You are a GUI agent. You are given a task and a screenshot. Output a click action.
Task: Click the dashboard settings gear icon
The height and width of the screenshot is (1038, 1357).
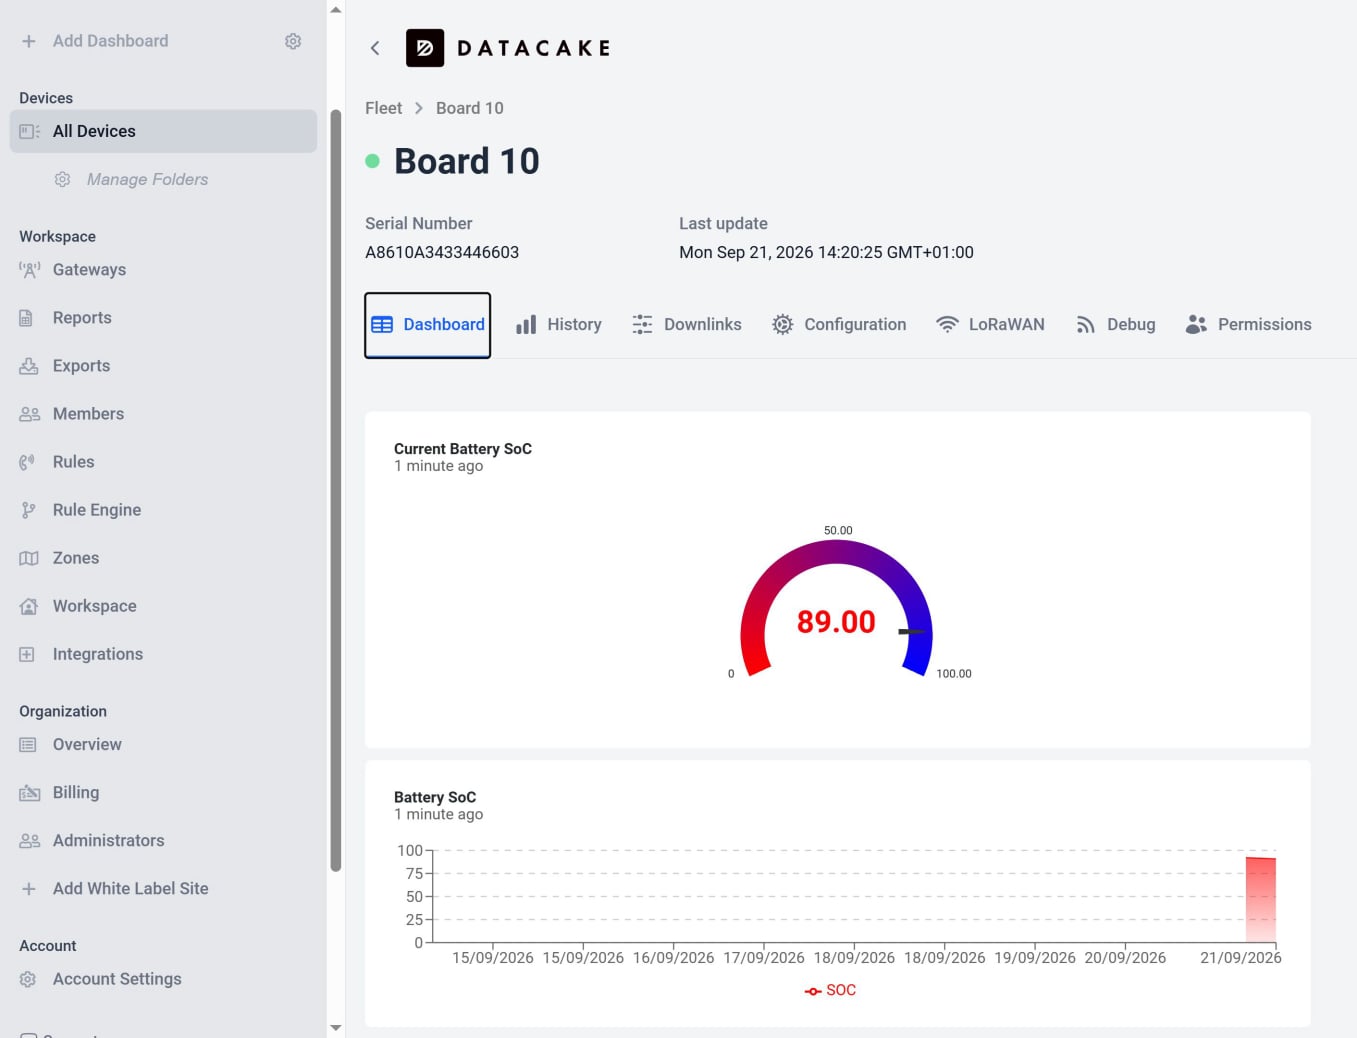pyautogui.click(x=293, y=41)
